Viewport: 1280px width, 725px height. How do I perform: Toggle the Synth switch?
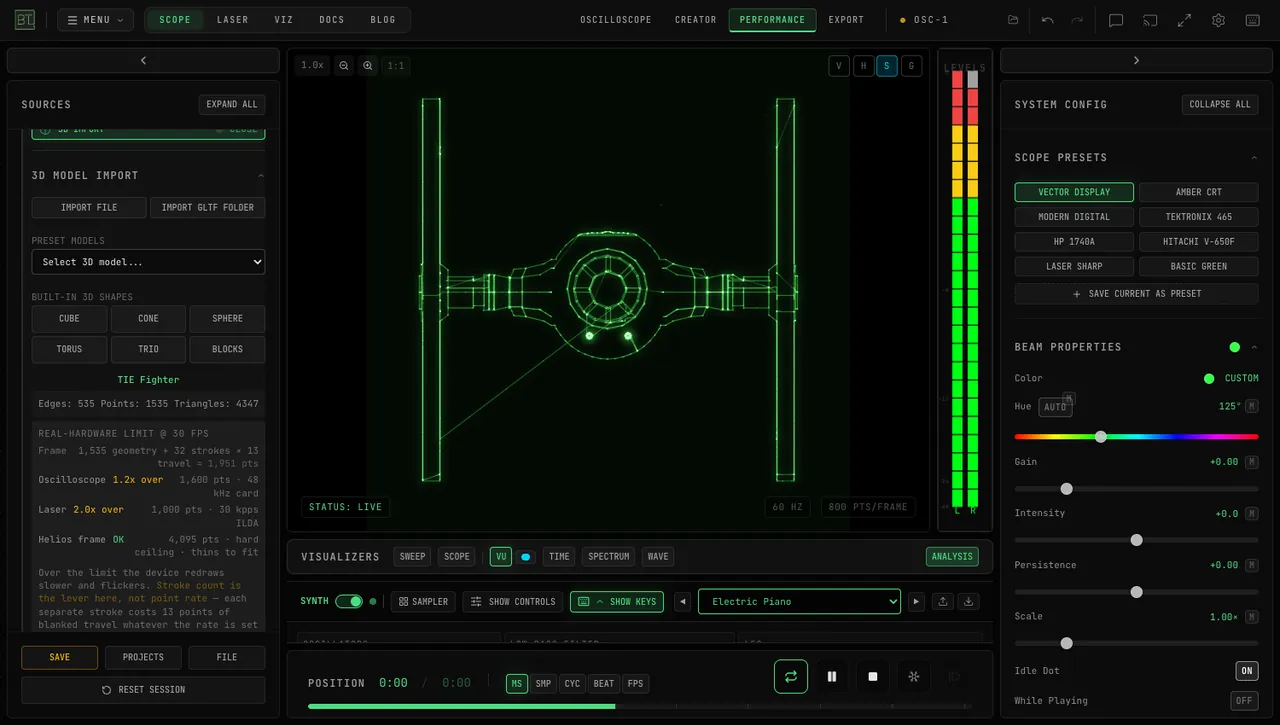[x=349, y=601]
